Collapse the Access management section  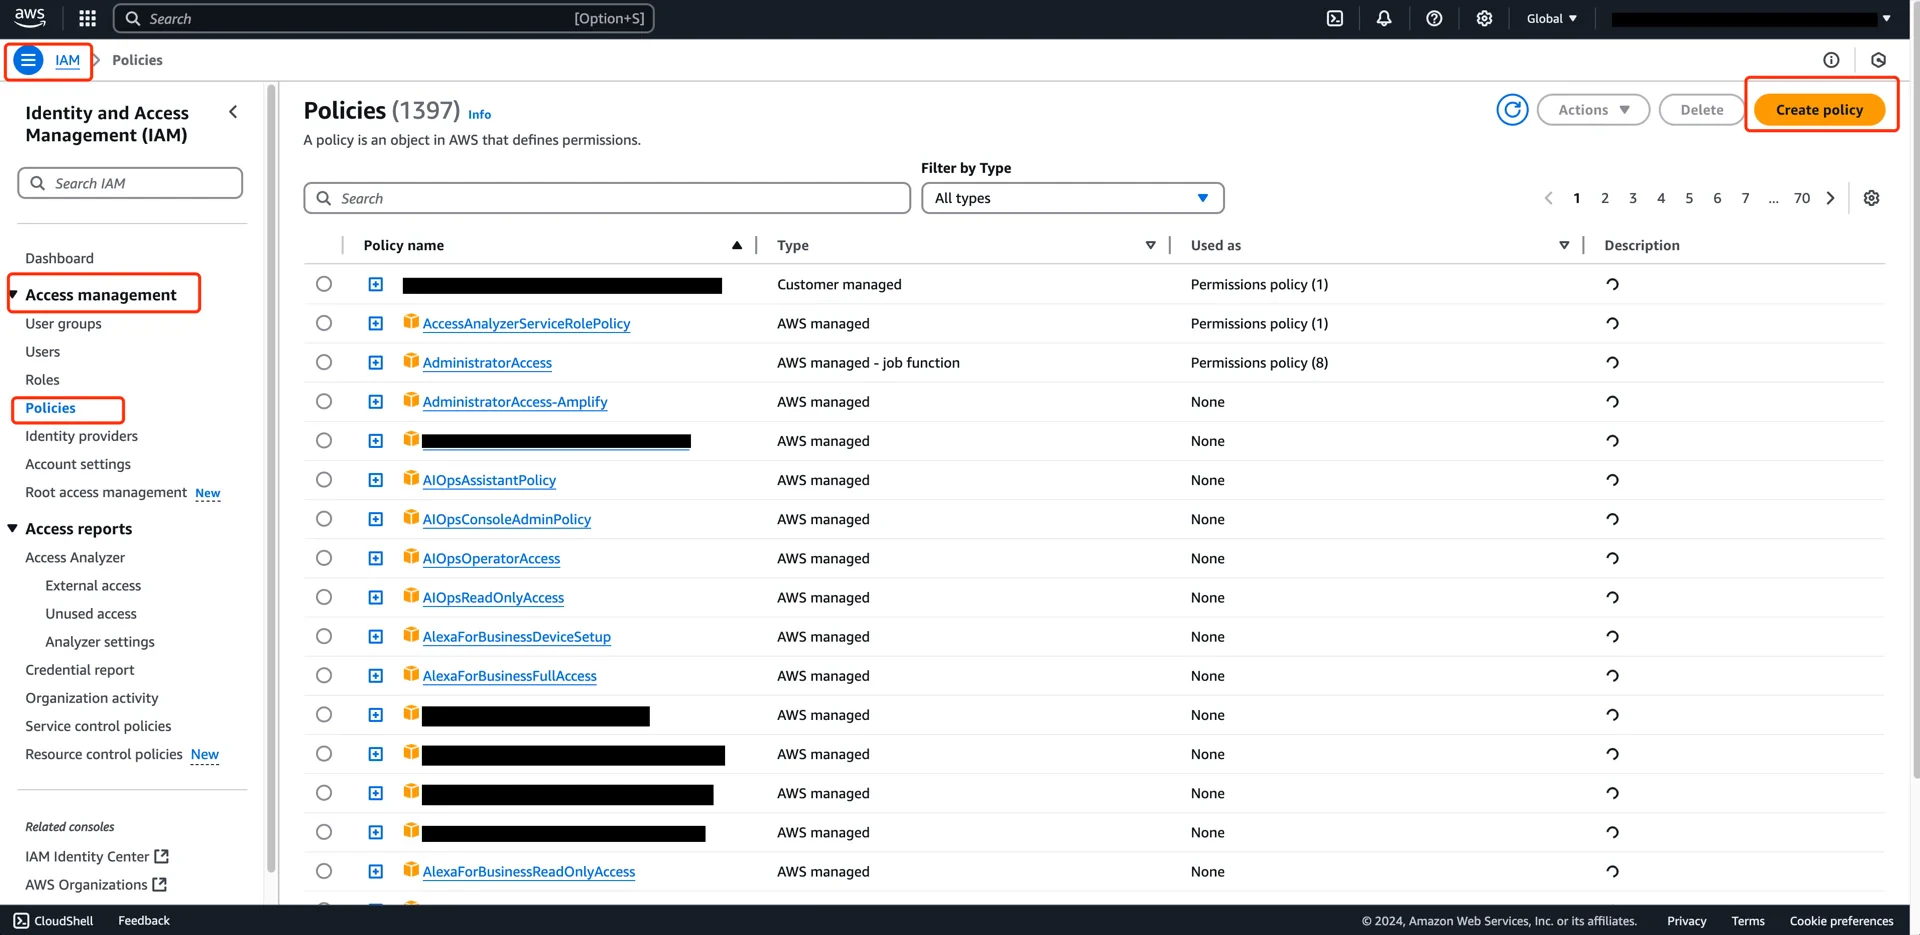coord(13,295)
